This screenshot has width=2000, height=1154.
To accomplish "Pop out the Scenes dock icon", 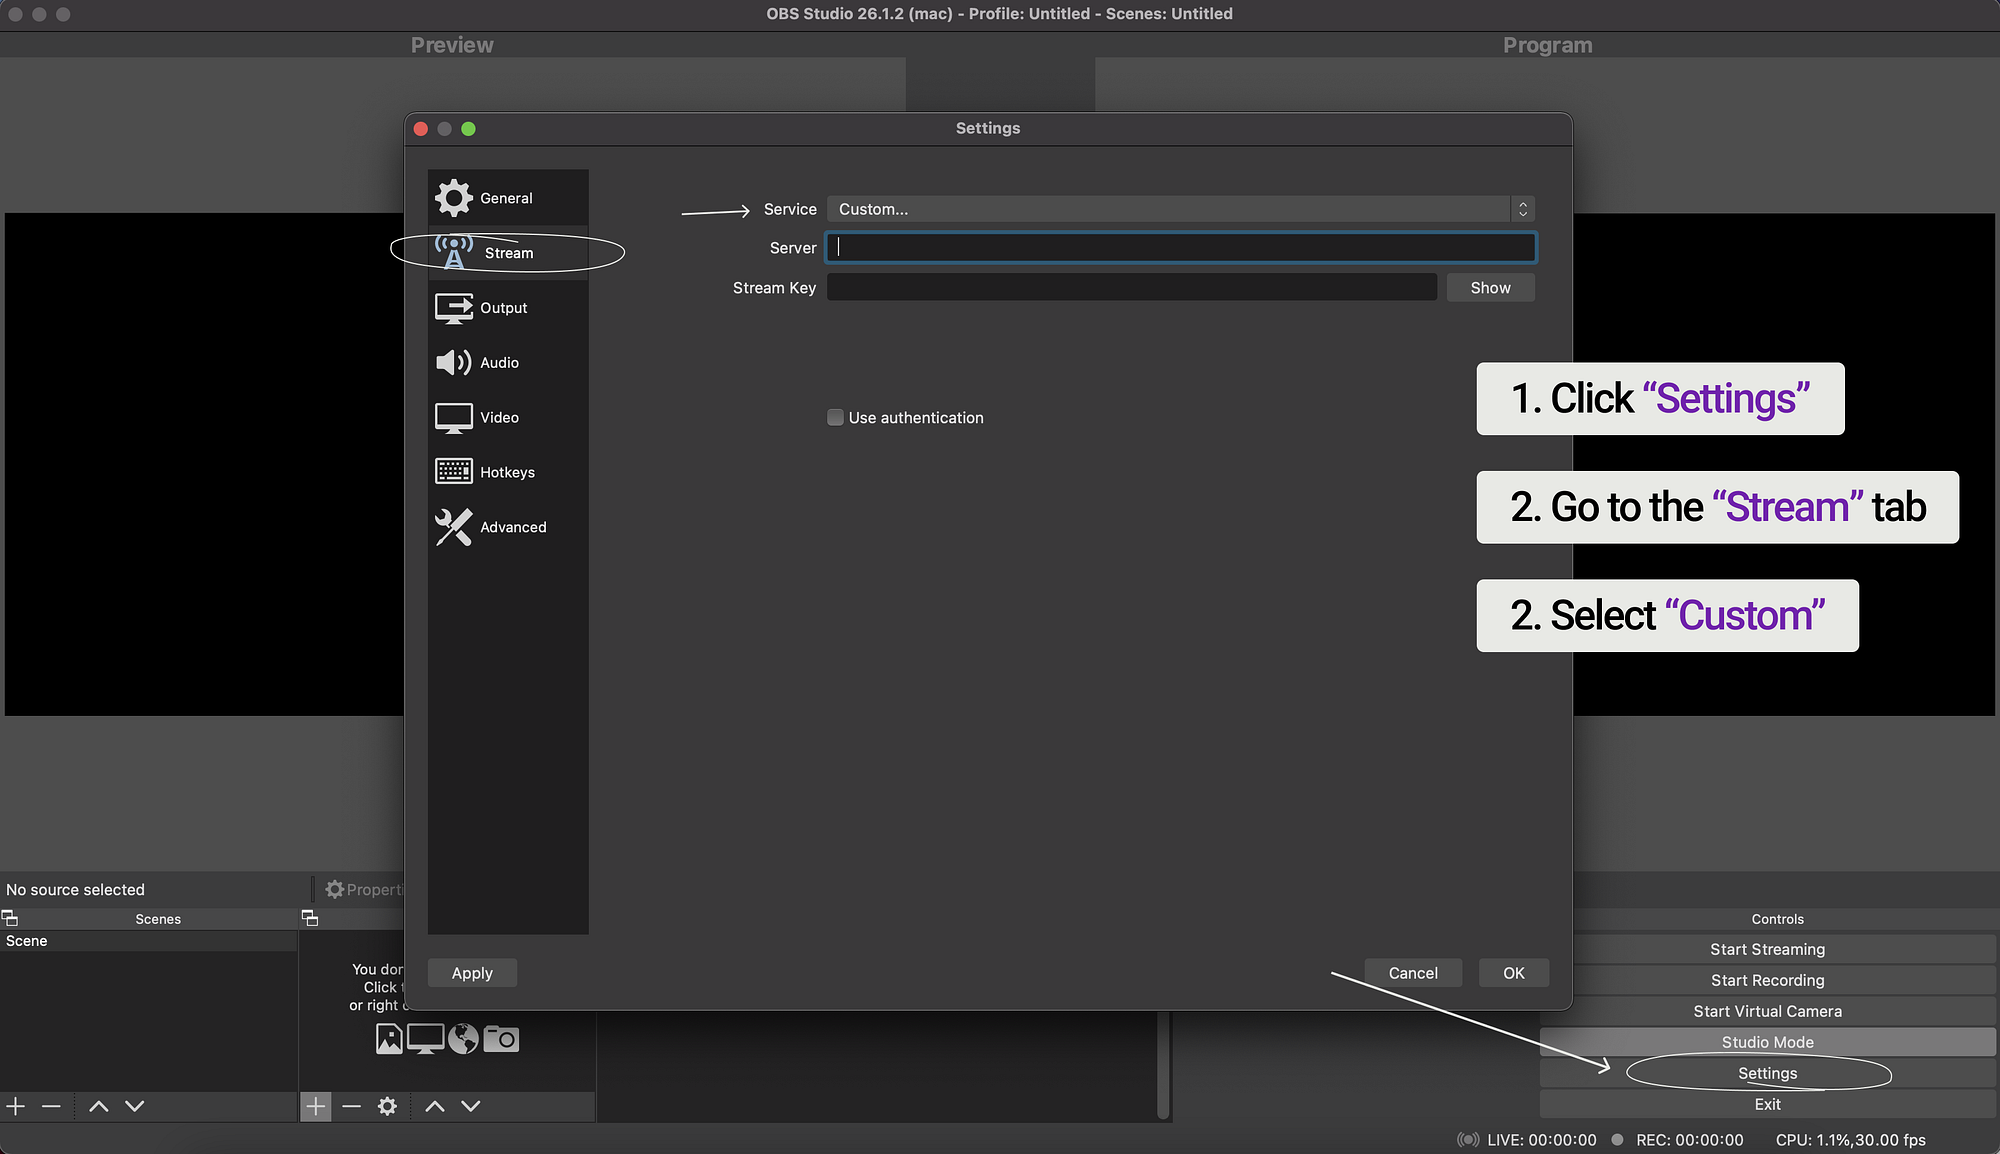I will 10,918.
